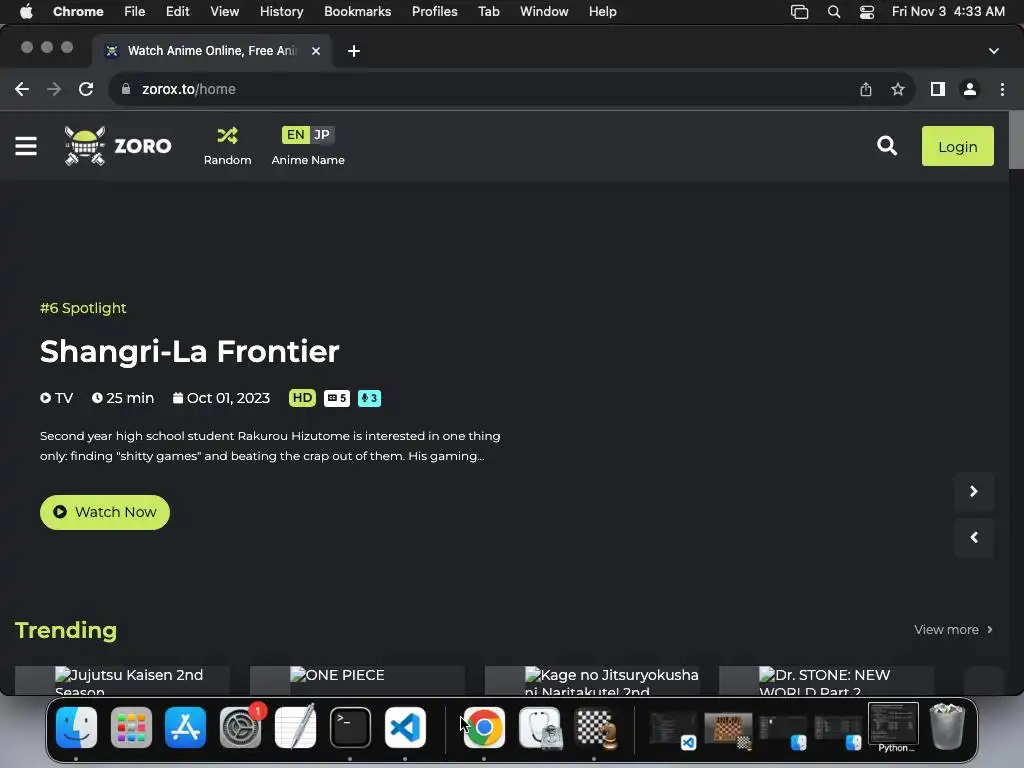Click the HD quality badge
Screen dimensions: 1024x768
302,398
